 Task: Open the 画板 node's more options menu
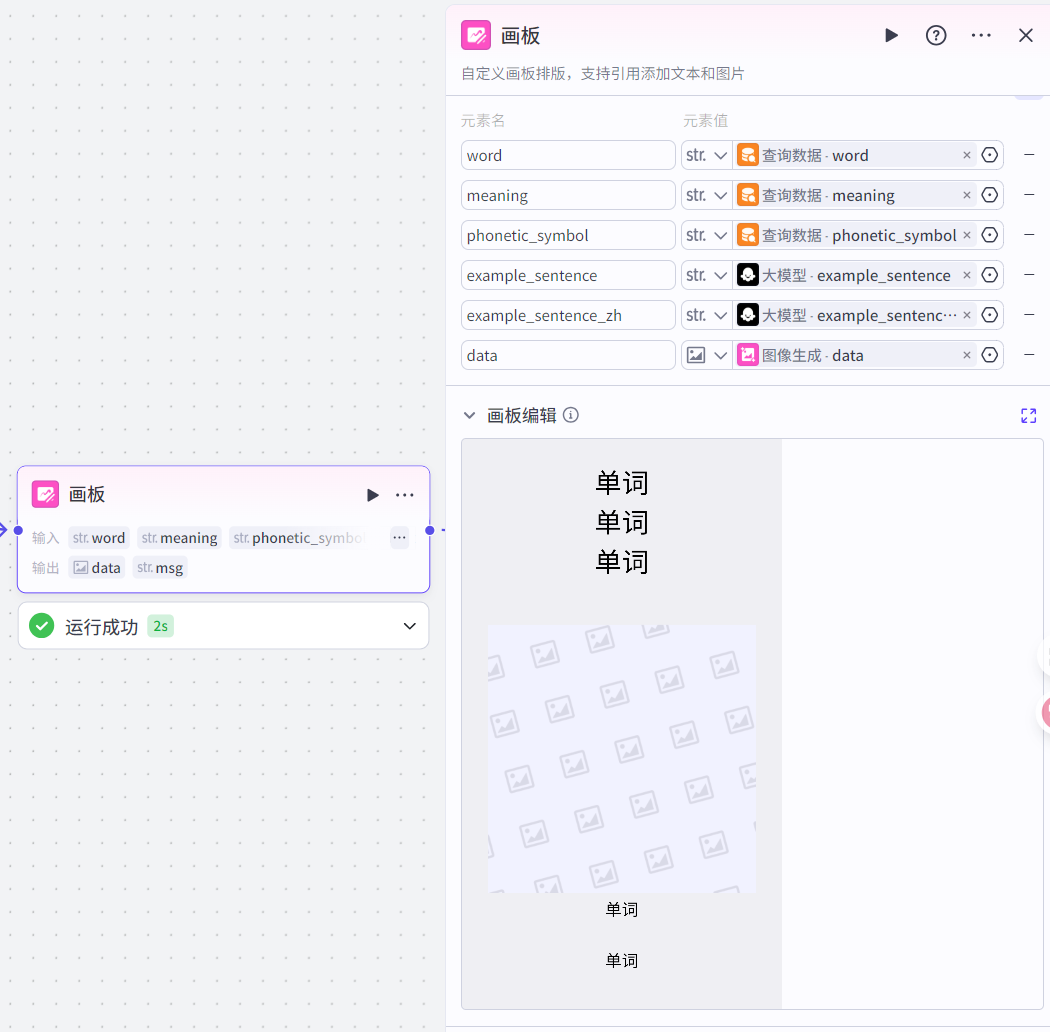coord(405,494)
